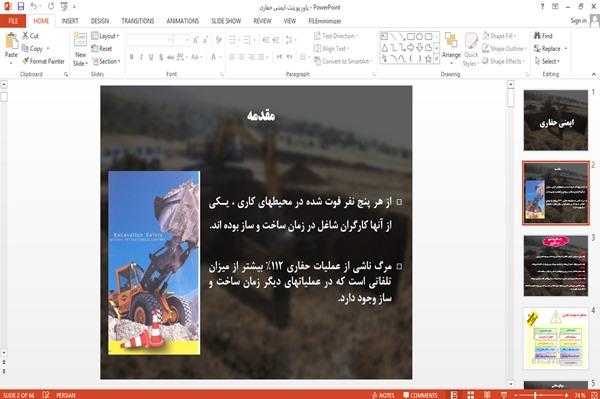Screen dimensions: 600x399
Task: Open the font name combo box
Action: (x=150, y=40)
